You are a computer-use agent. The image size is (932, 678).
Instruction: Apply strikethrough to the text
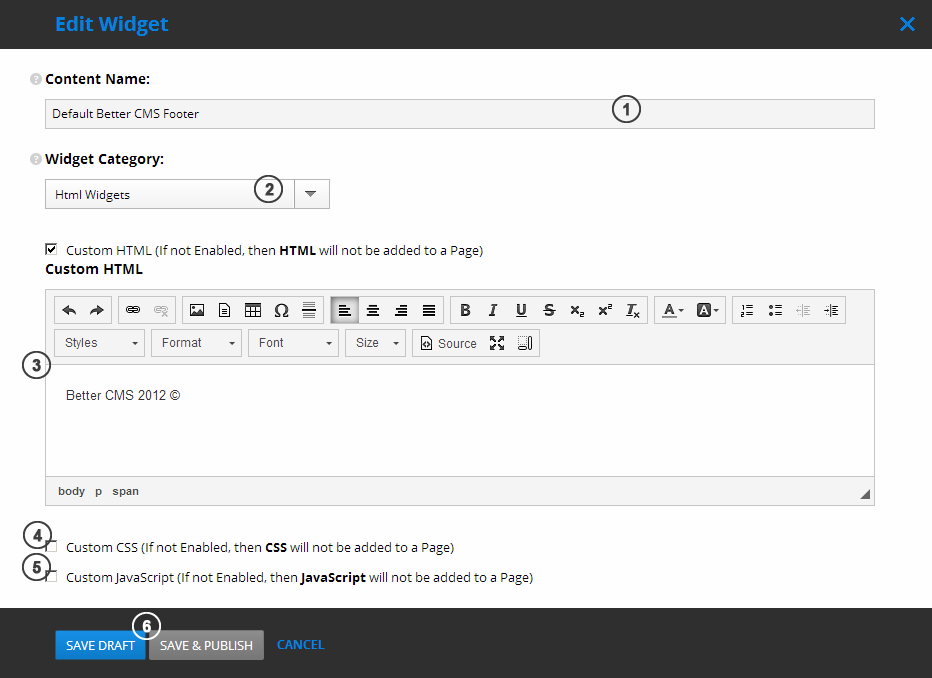(x=549, y=310)
